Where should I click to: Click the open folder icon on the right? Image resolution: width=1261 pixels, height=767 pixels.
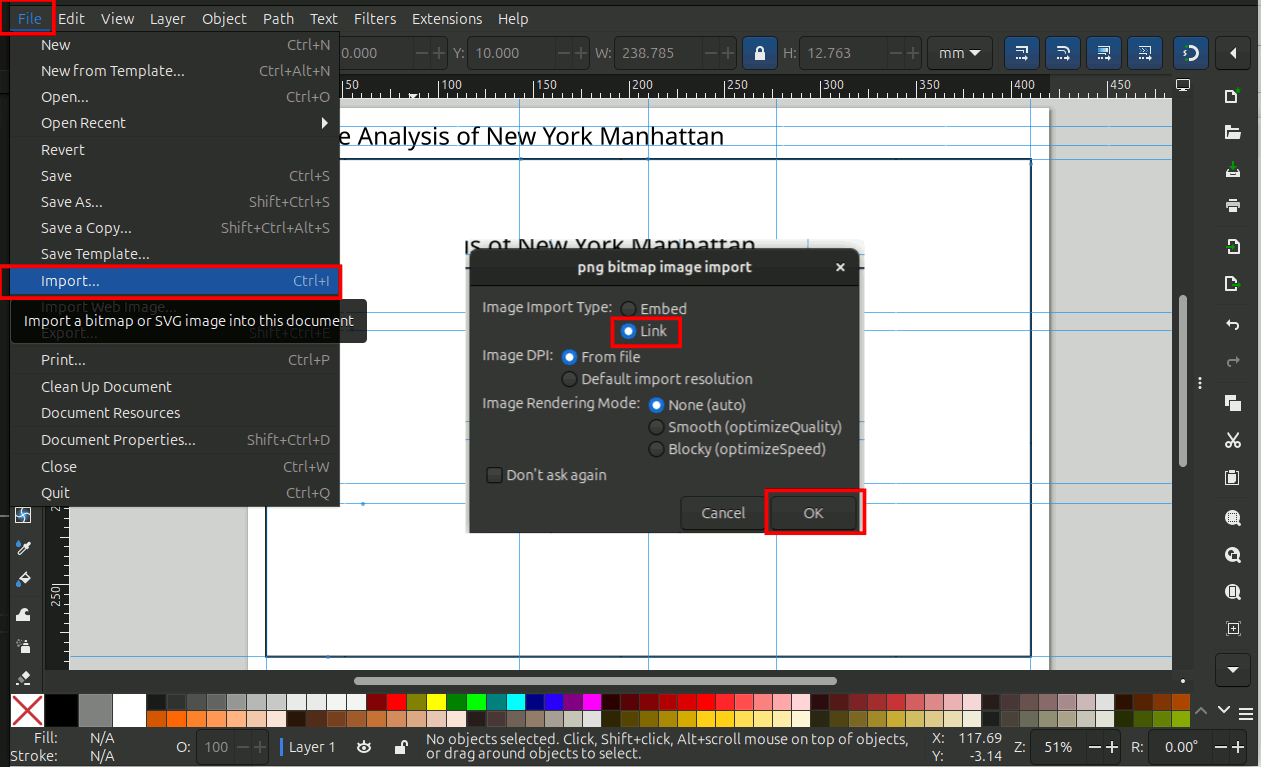tap(1233, 132)
